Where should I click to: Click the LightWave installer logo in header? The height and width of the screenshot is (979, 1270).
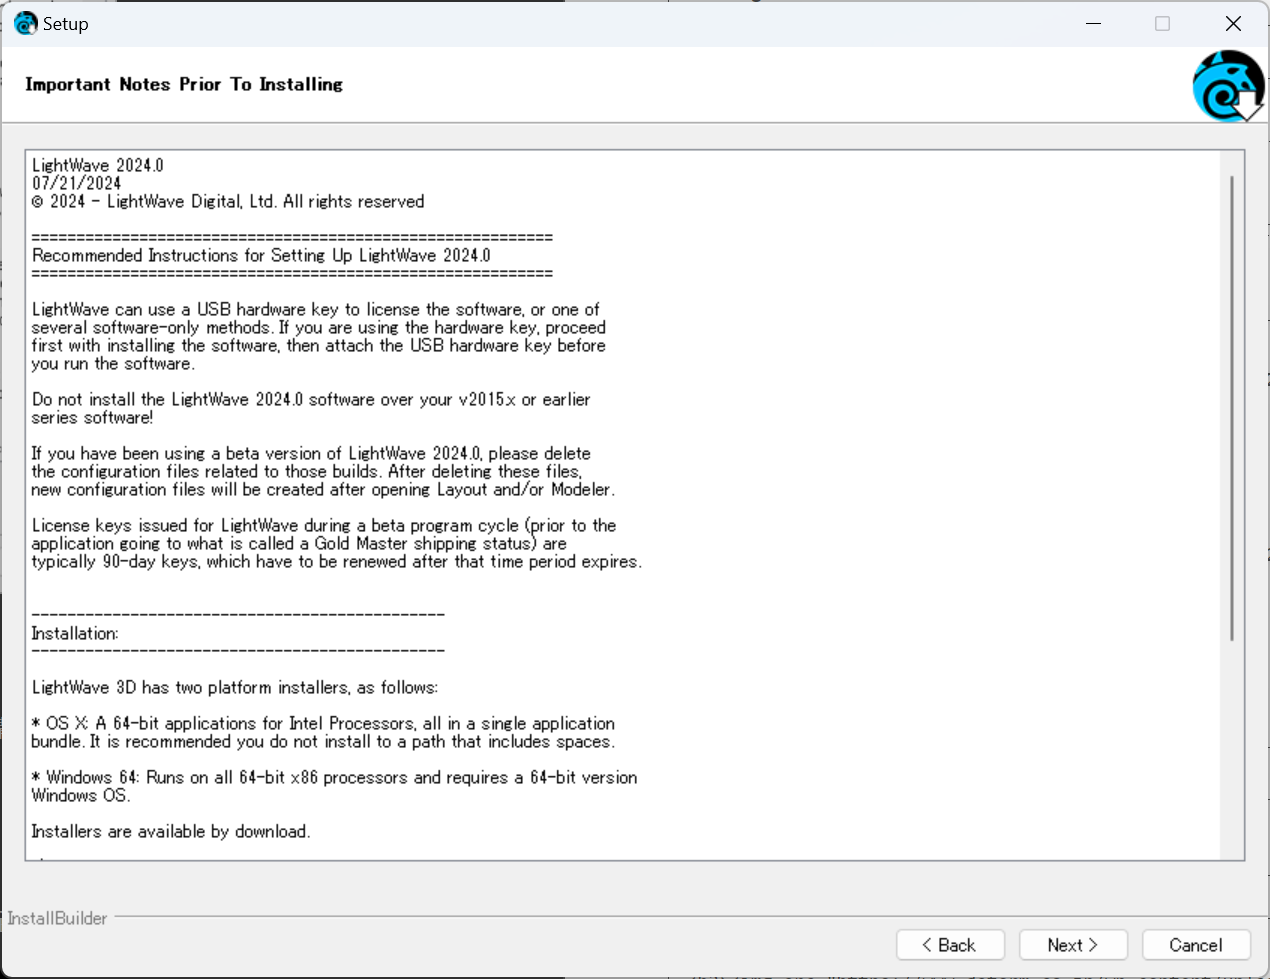tap(1228, 86)
